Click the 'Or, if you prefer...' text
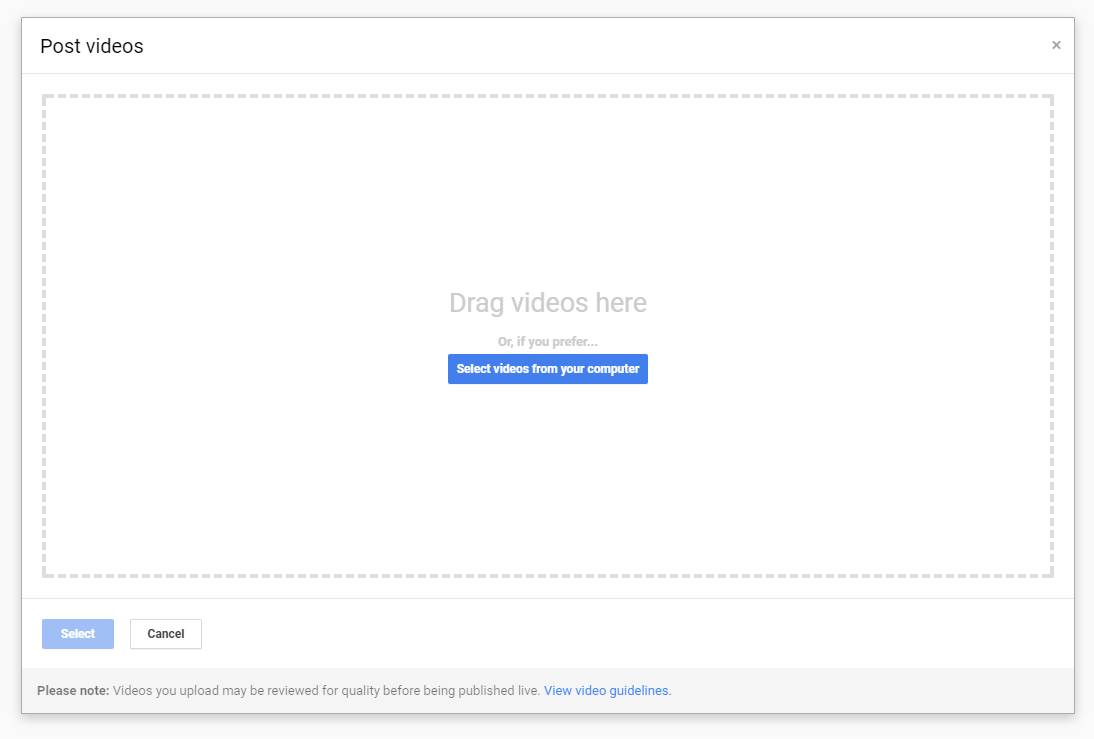The image size is (1094, 739). click(547, 342)
